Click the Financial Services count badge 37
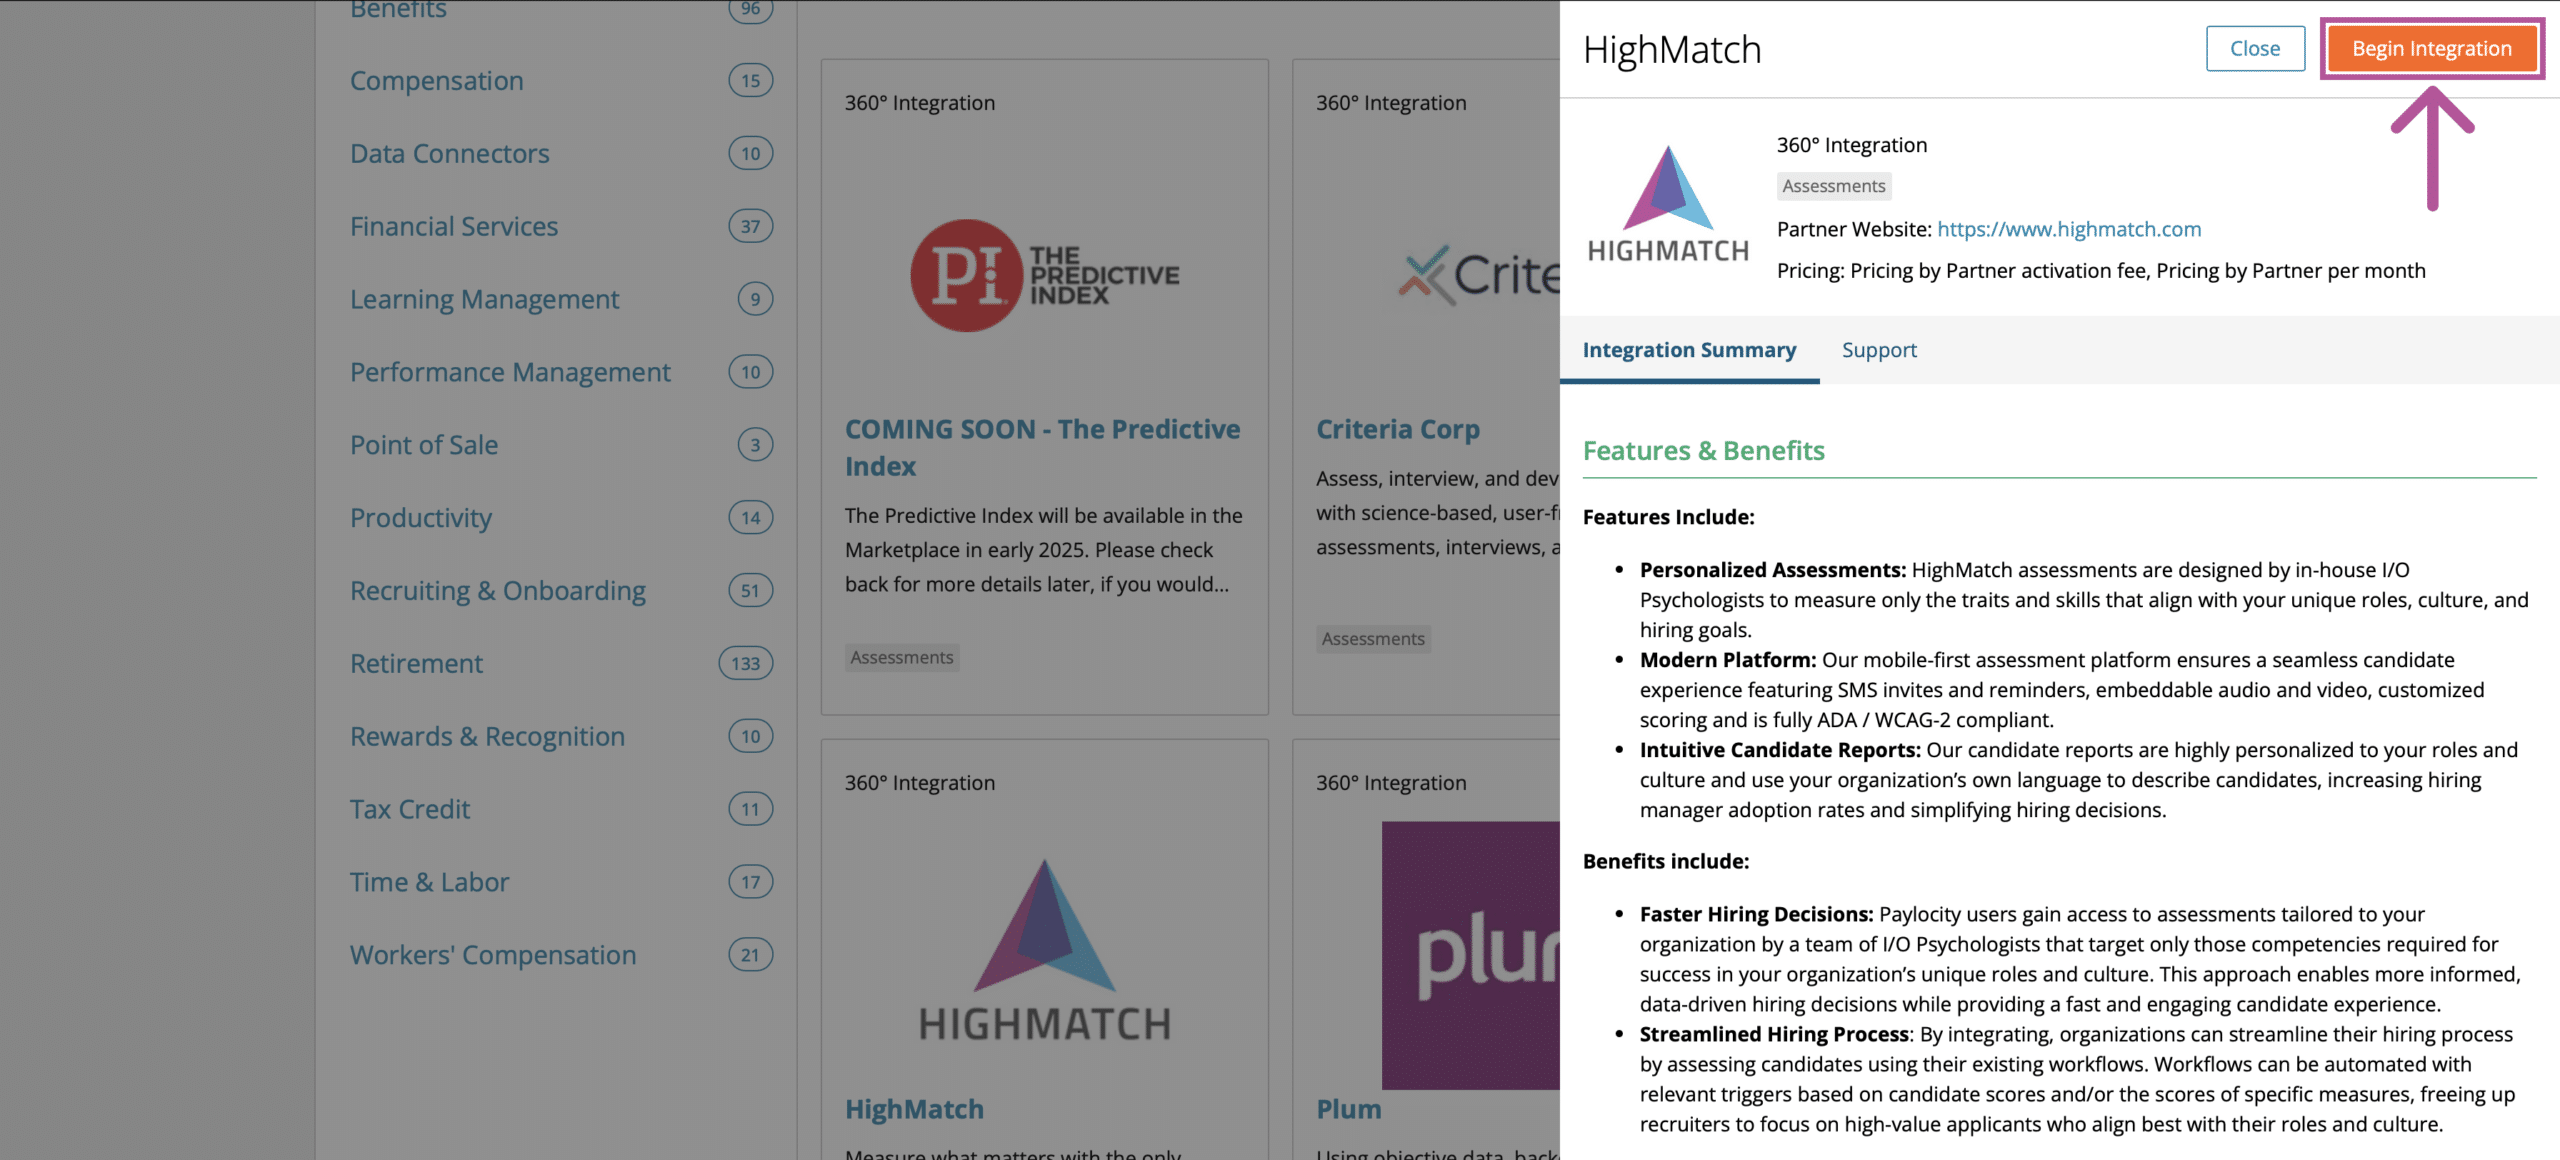The image size is (2560, 1160). point(751,226)
